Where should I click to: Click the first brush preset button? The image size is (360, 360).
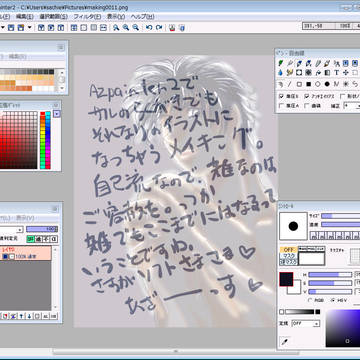pos(313,236)
